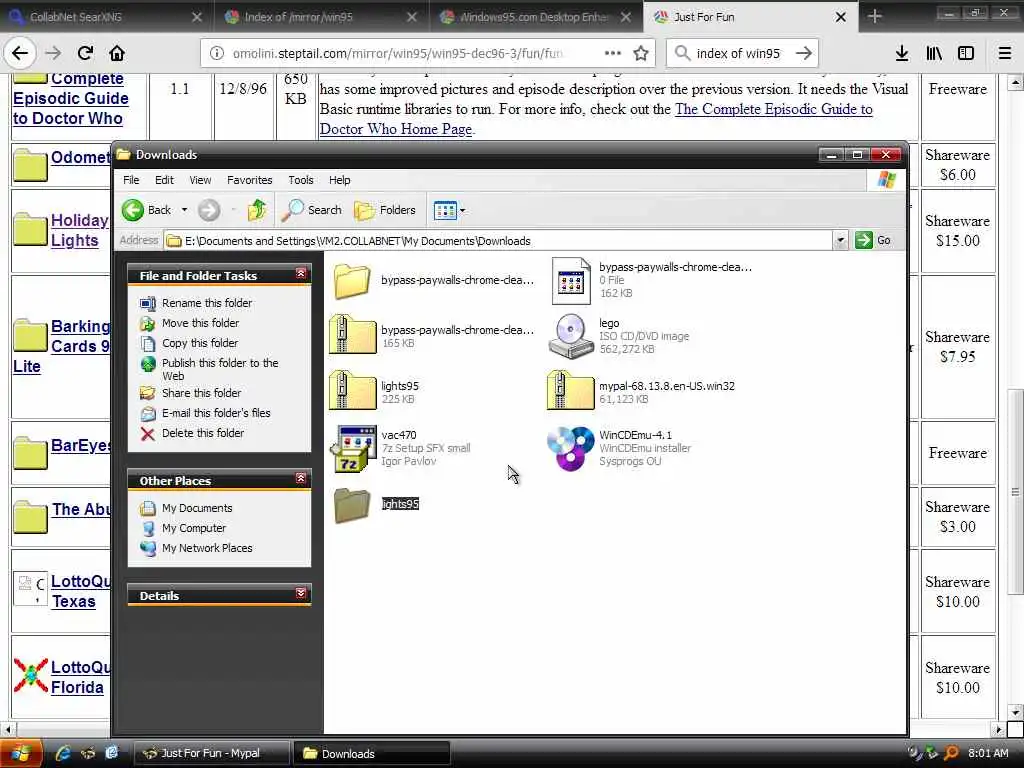The height and width of the screenshot is (768, 1024).
Task: Open the browser hamburger menu
Action: pyautogui.click(x=1005, y=53)
